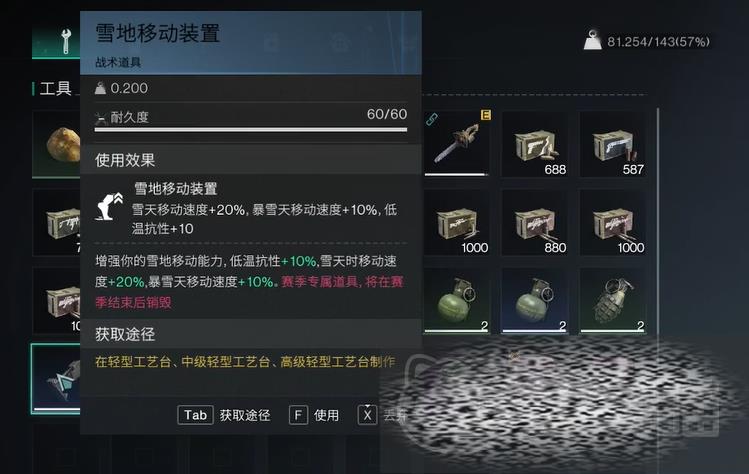Select the wrench tools tab icon
Screen dimensions: 749x474
pos(65,41)
